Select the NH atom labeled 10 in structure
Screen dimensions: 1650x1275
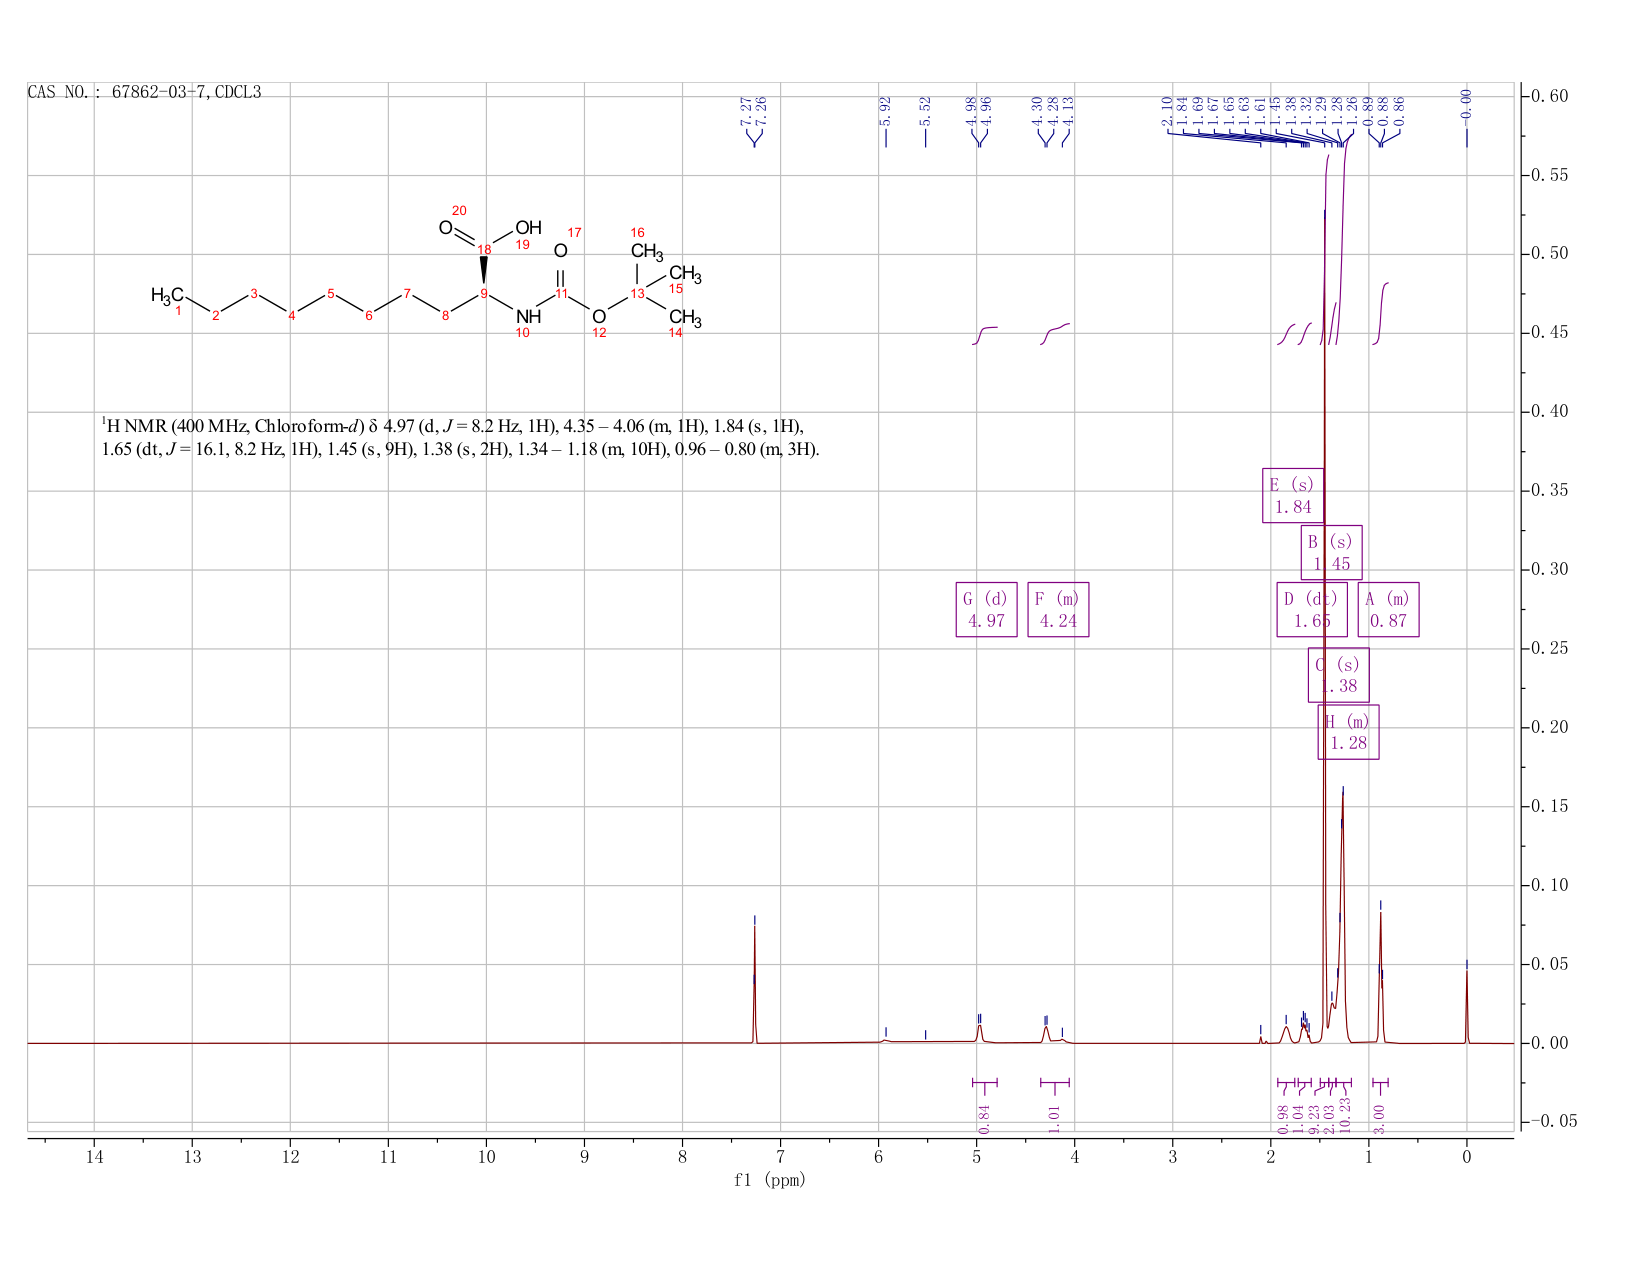pos(528,317)
